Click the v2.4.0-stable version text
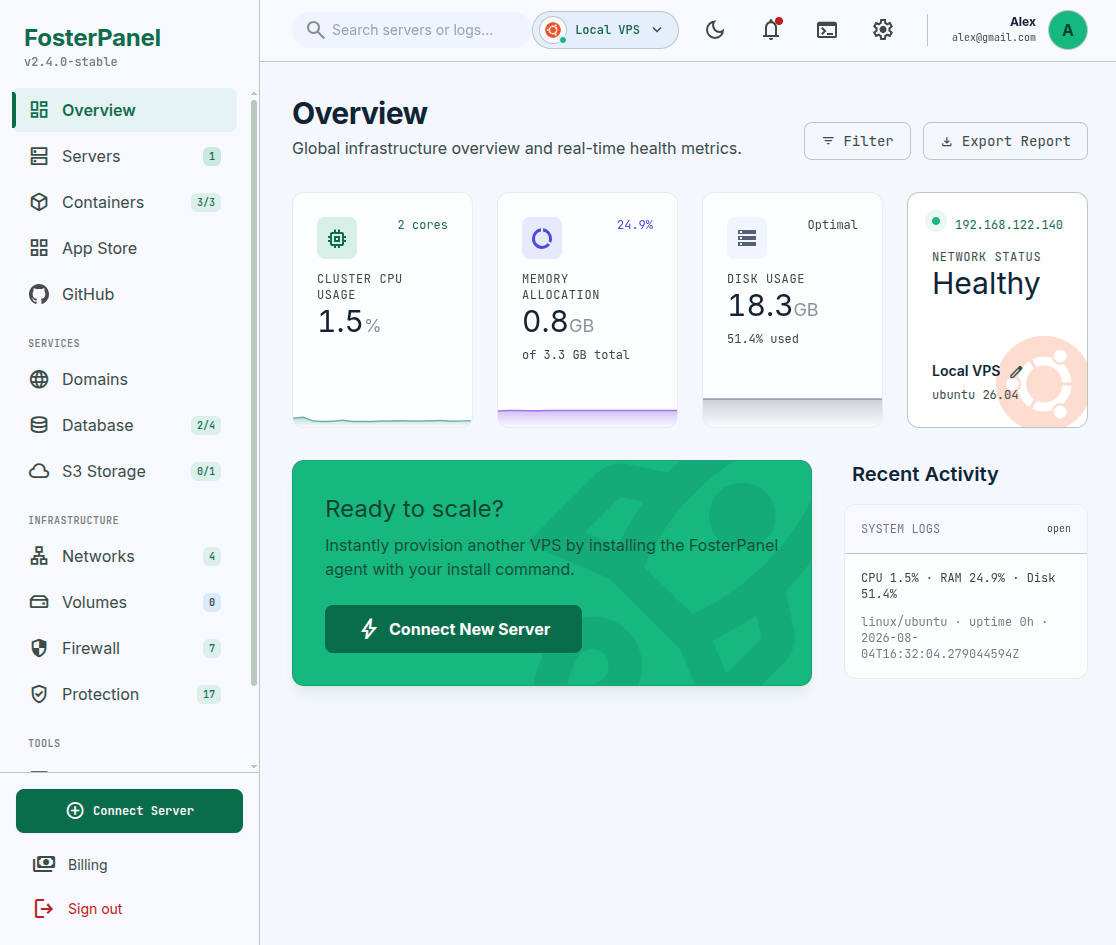 (x=70, y=62)
